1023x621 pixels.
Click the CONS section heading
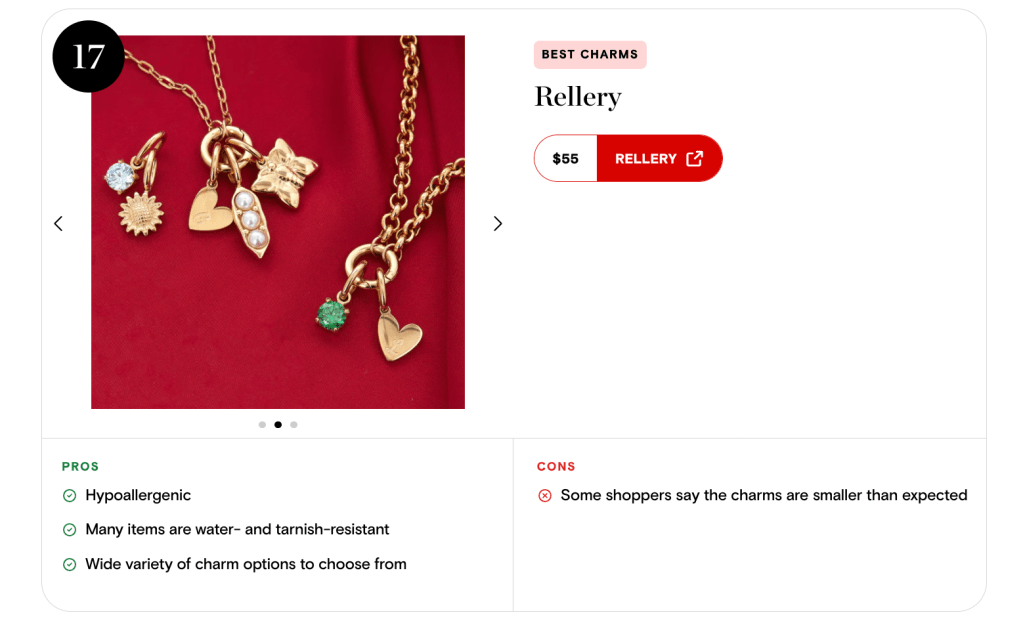pos(556,467)
